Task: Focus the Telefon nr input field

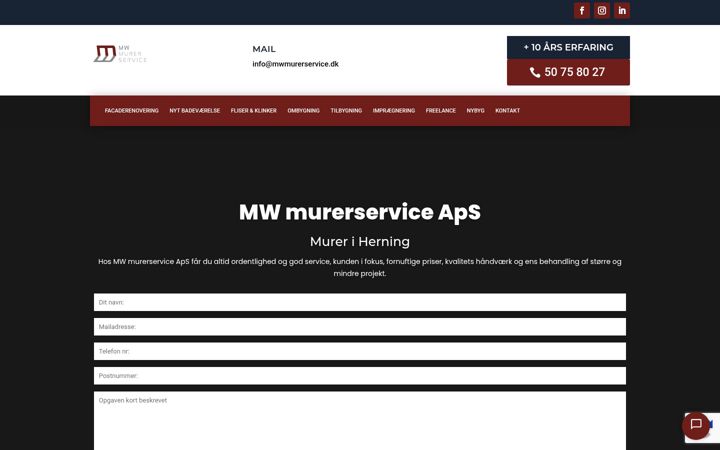Action: [360, 351]
